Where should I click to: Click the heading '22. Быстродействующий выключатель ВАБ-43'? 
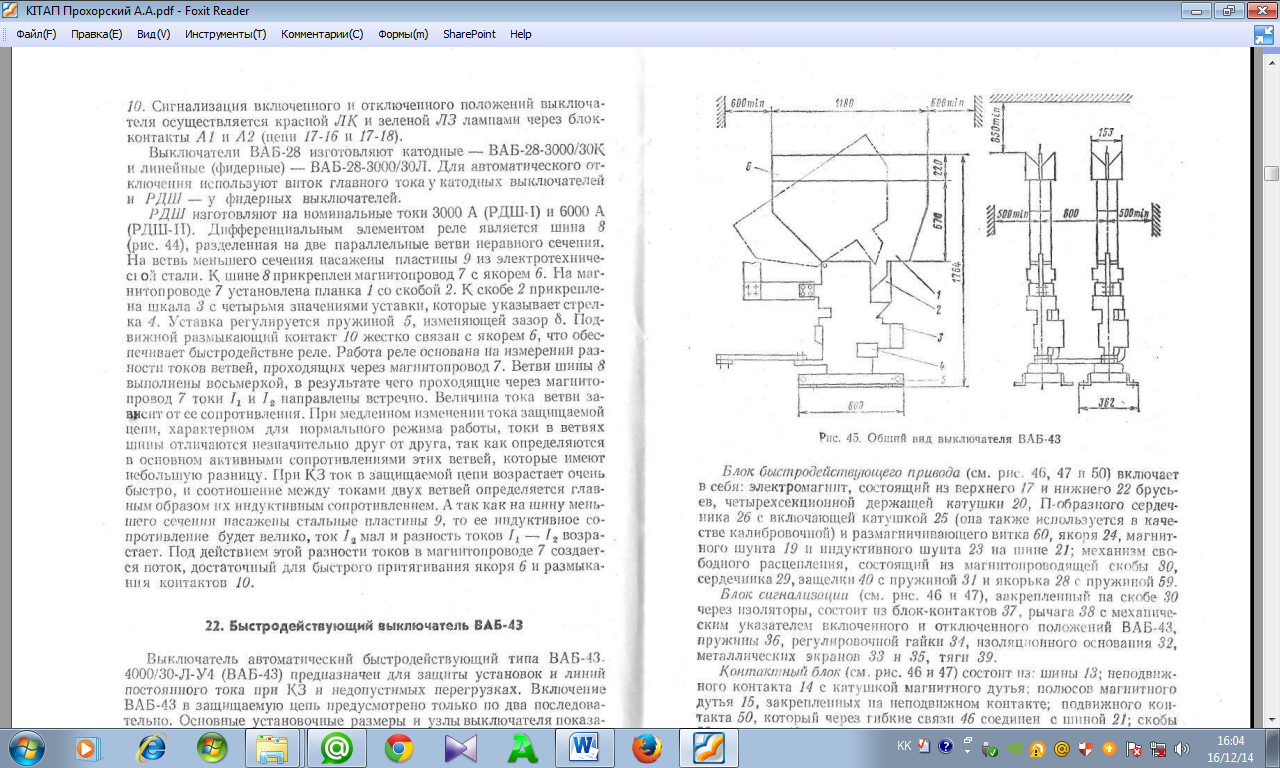coord(364,626)
